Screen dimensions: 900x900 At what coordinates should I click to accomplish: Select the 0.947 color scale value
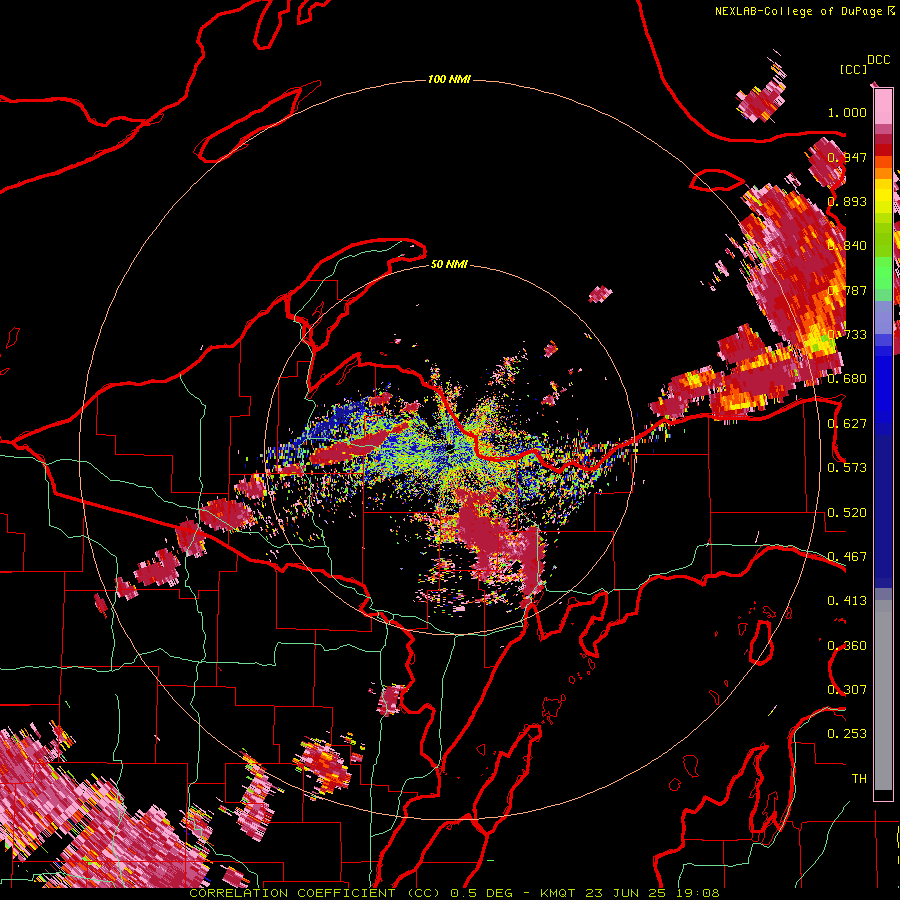coord(847,157)
